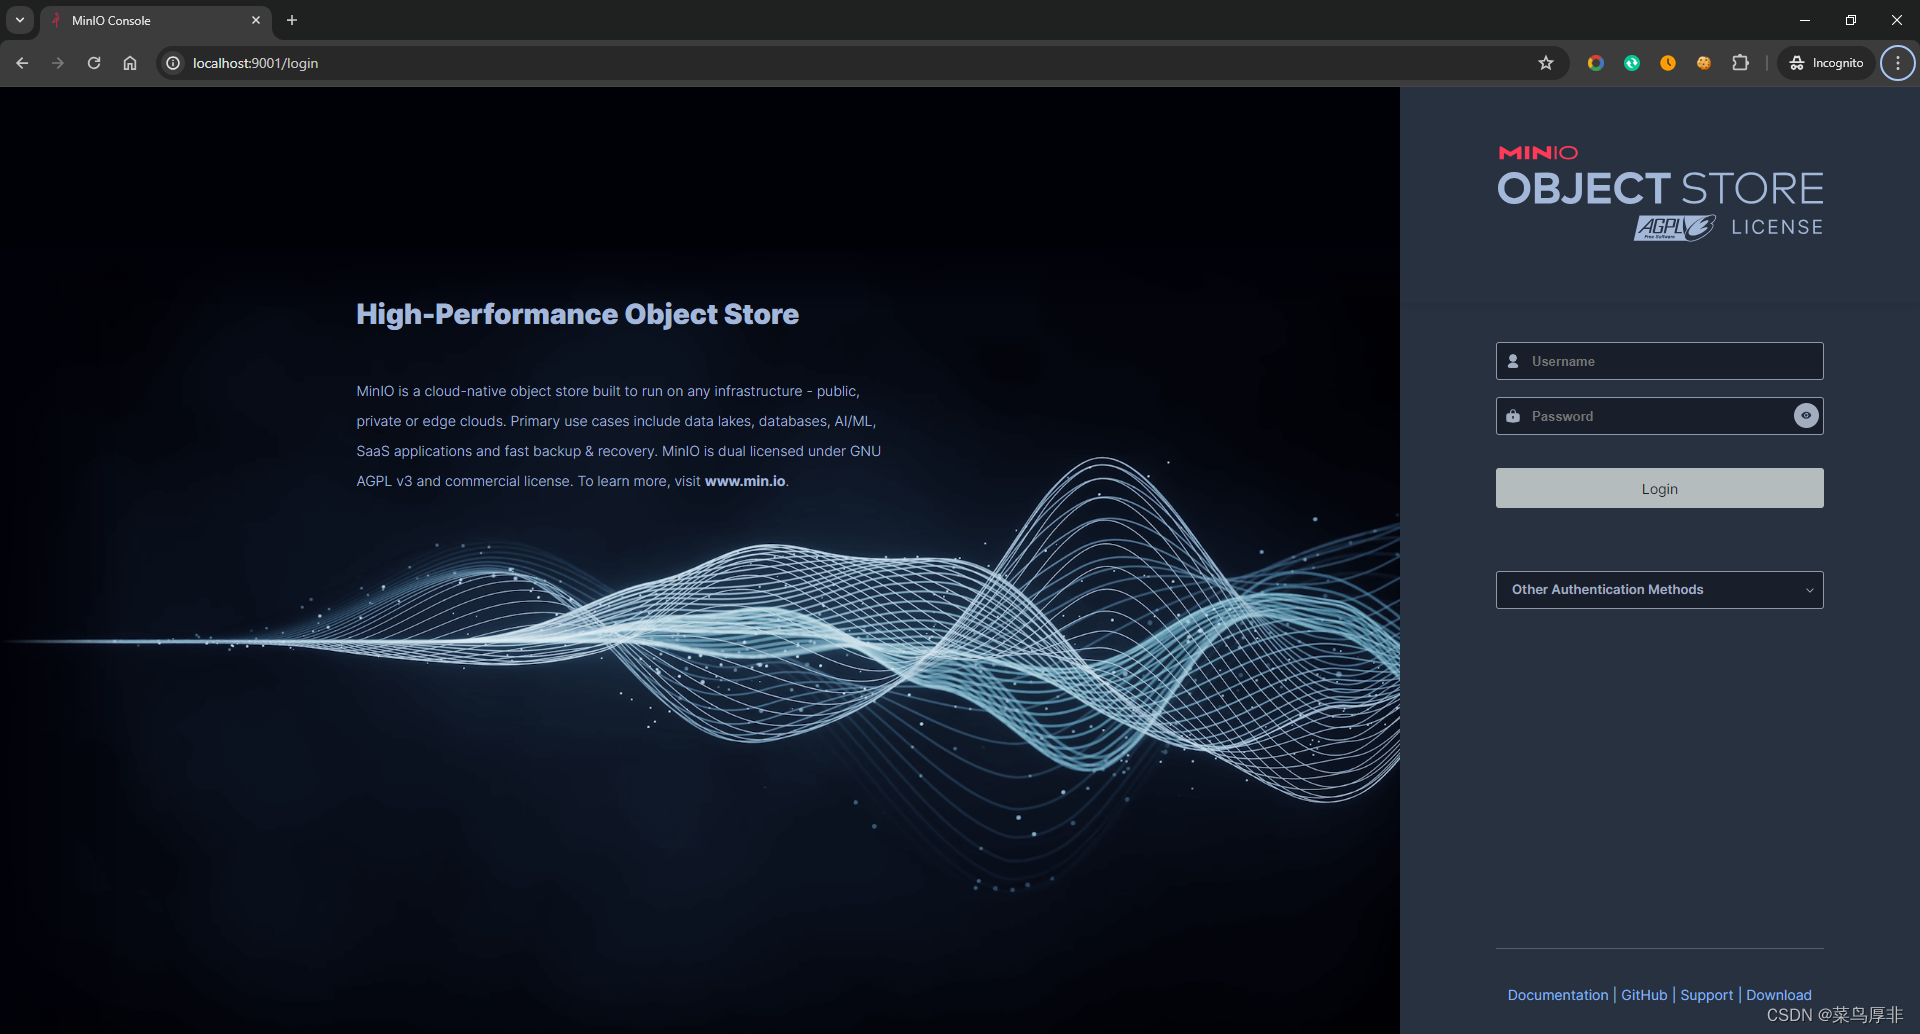
Task: Go back with browser back arrow
Action: point(22,63)
